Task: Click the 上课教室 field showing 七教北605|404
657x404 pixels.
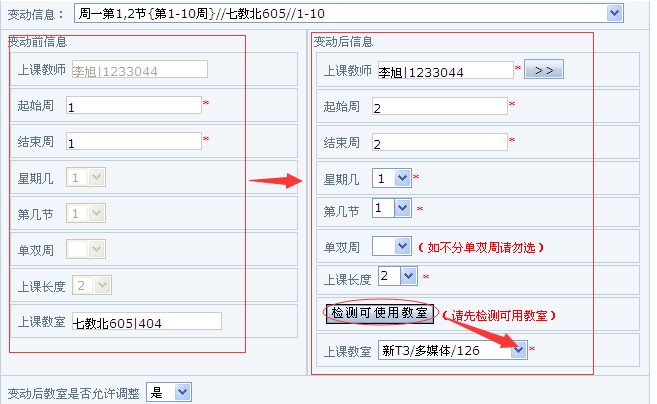Action: click(147, 321)
